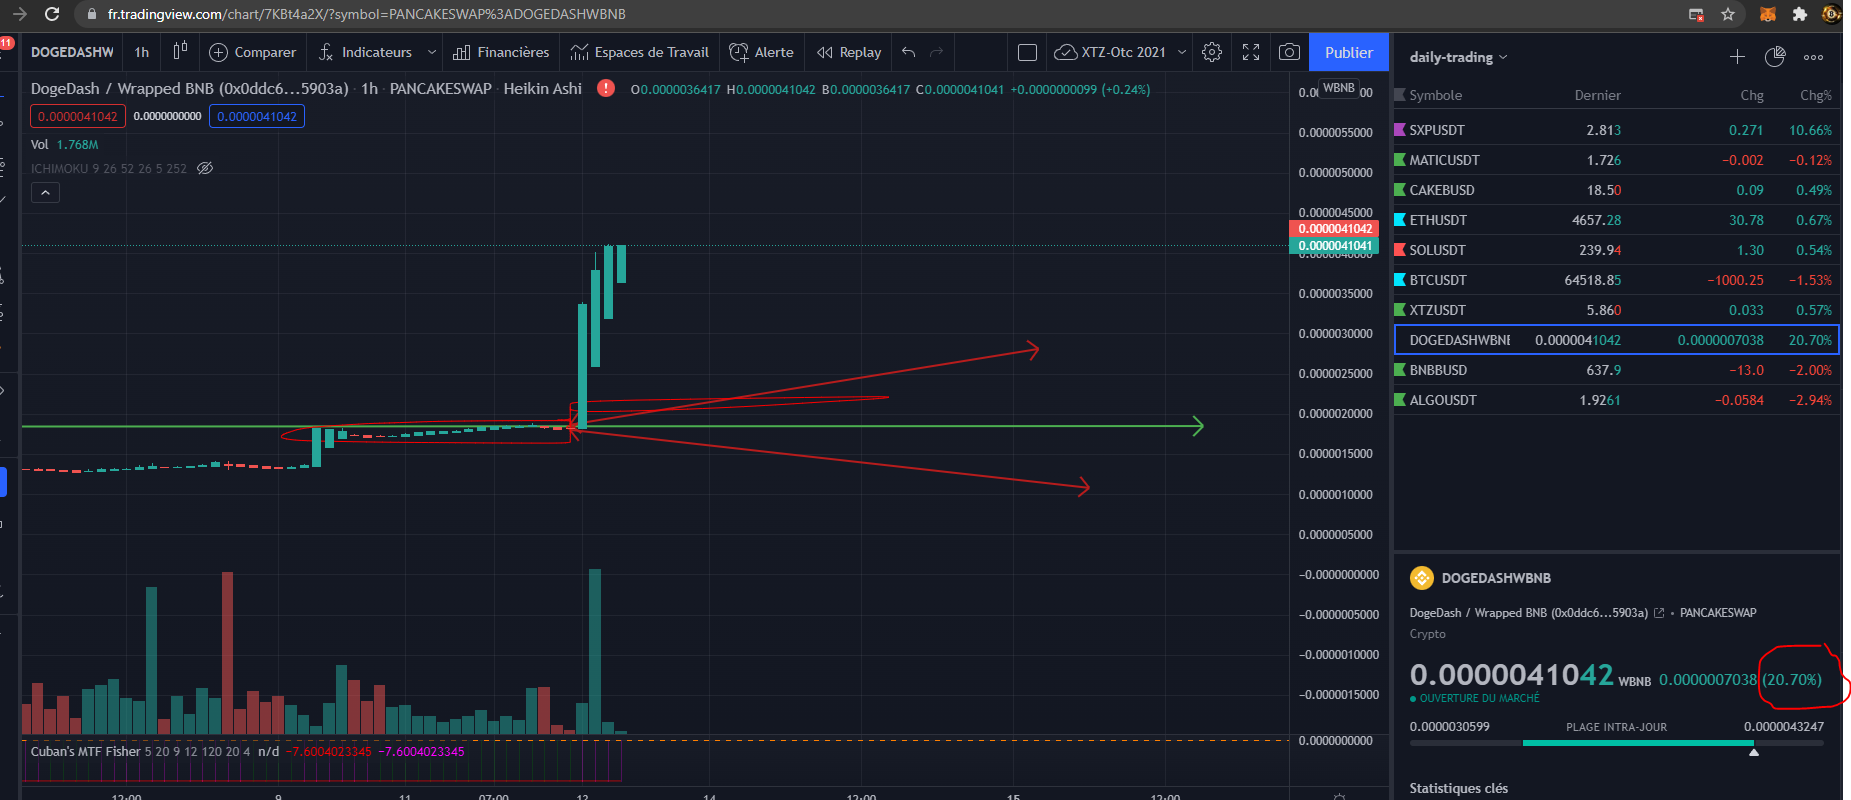Image resolution: width=1851 pixels, height=800 pixels.
Task: Click the red flag on SOLUSDT
Action: coord(1400,250)
